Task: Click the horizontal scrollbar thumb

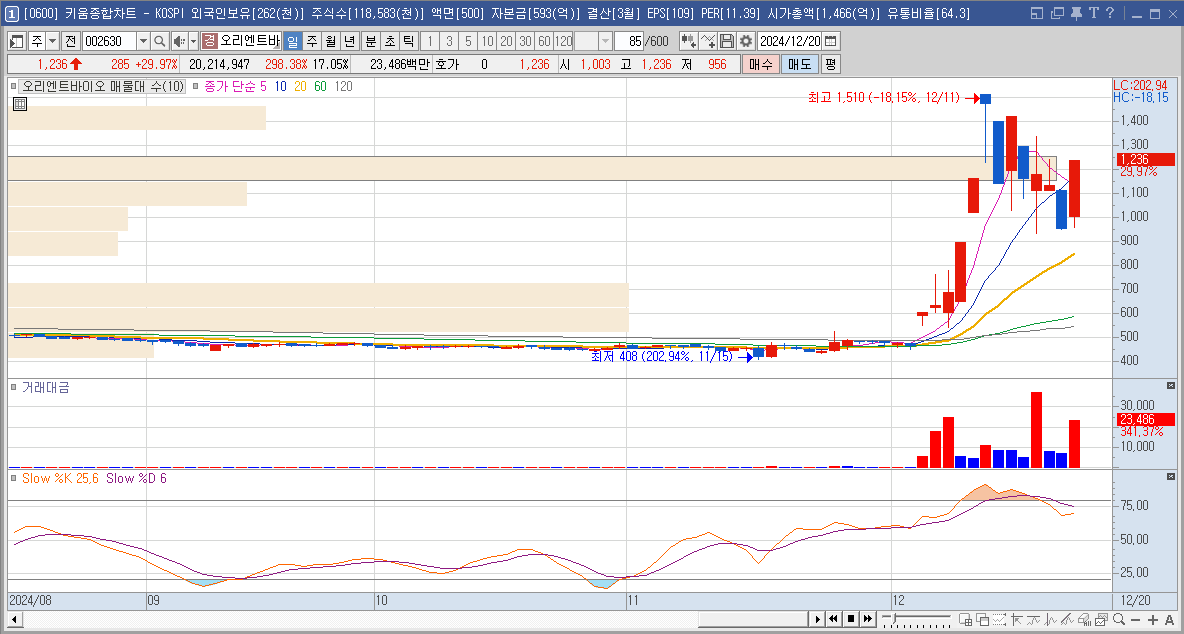Action: click(752, 620)
